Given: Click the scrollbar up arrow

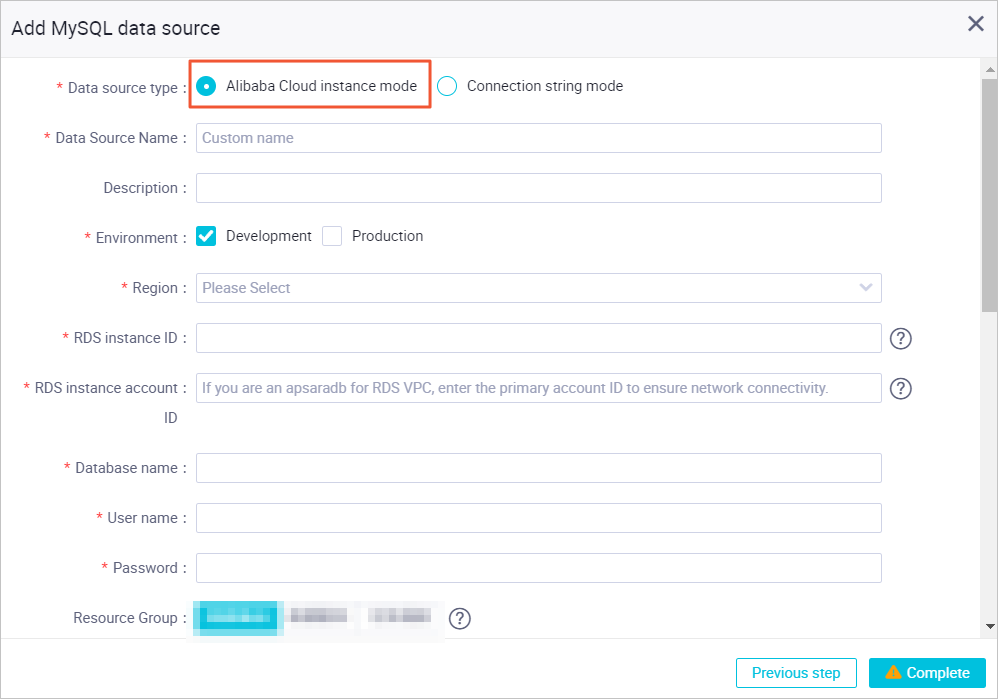Looking at the screenshot, I should tap(990, 69).
